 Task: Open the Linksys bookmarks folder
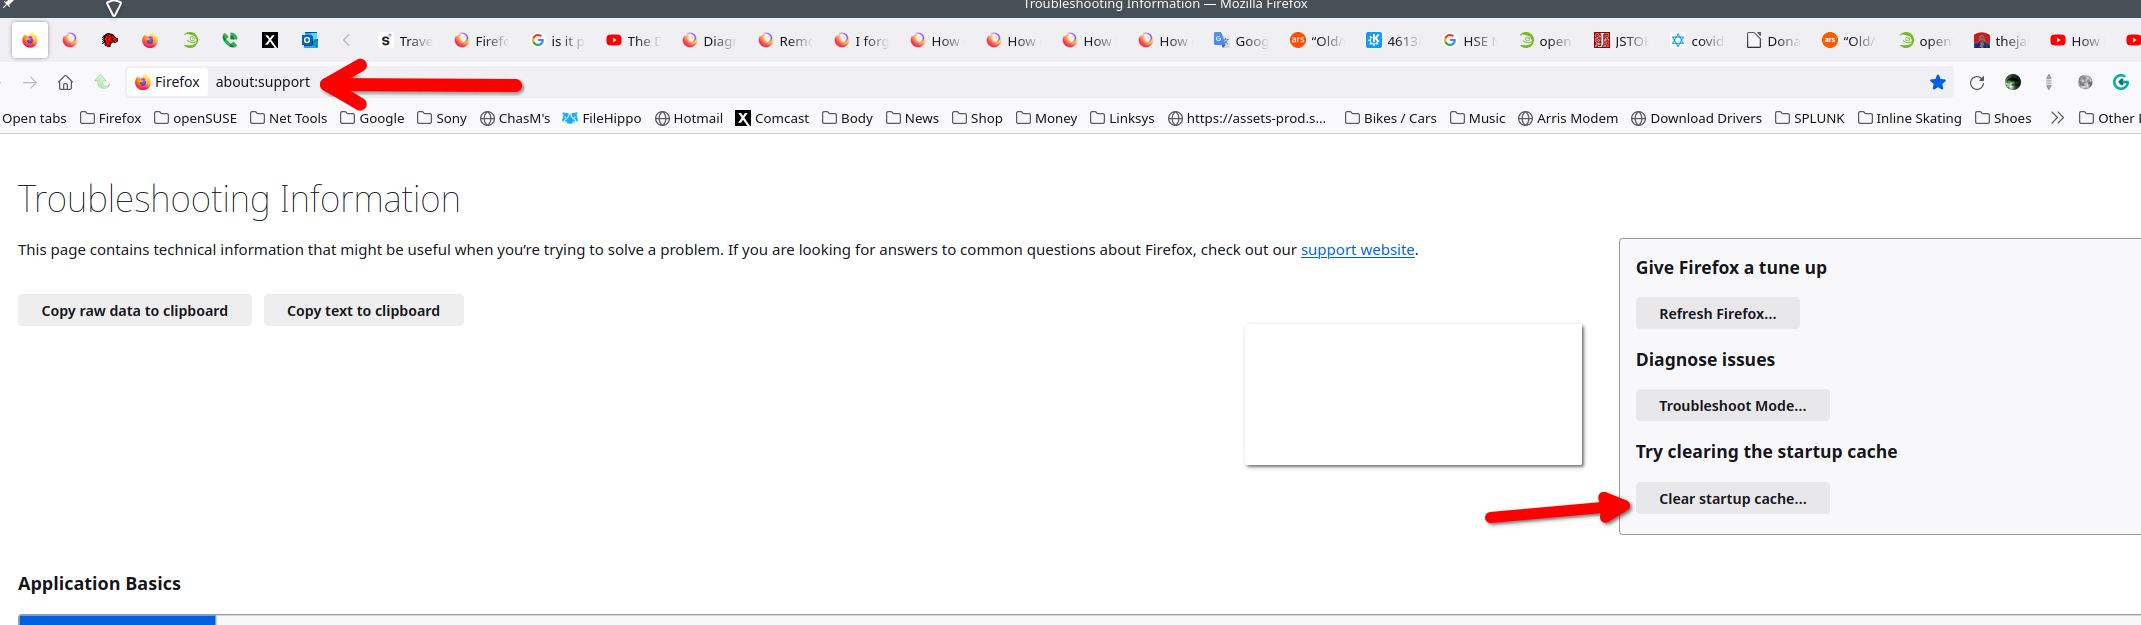pos(1122,118)
